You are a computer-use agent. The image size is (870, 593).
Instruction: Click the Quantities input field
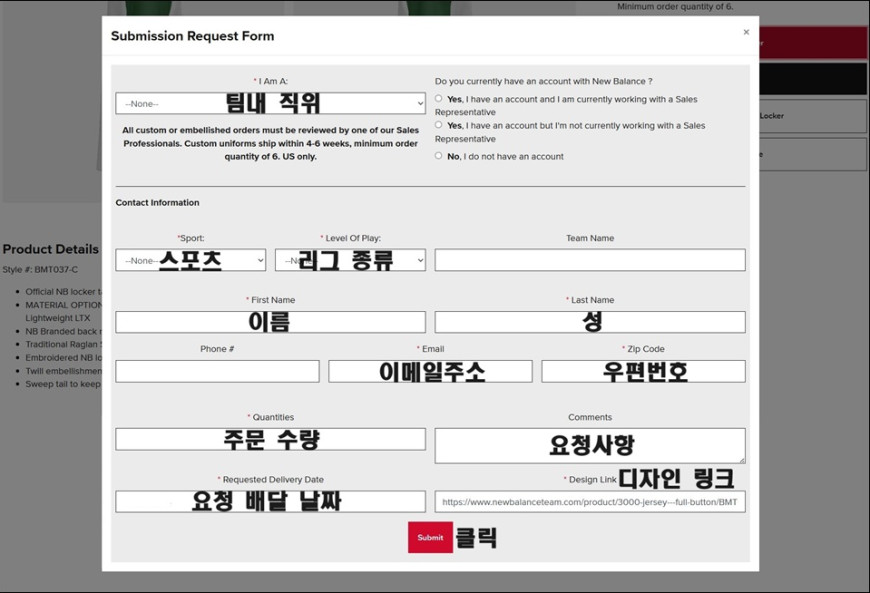(x=271, y=439)
